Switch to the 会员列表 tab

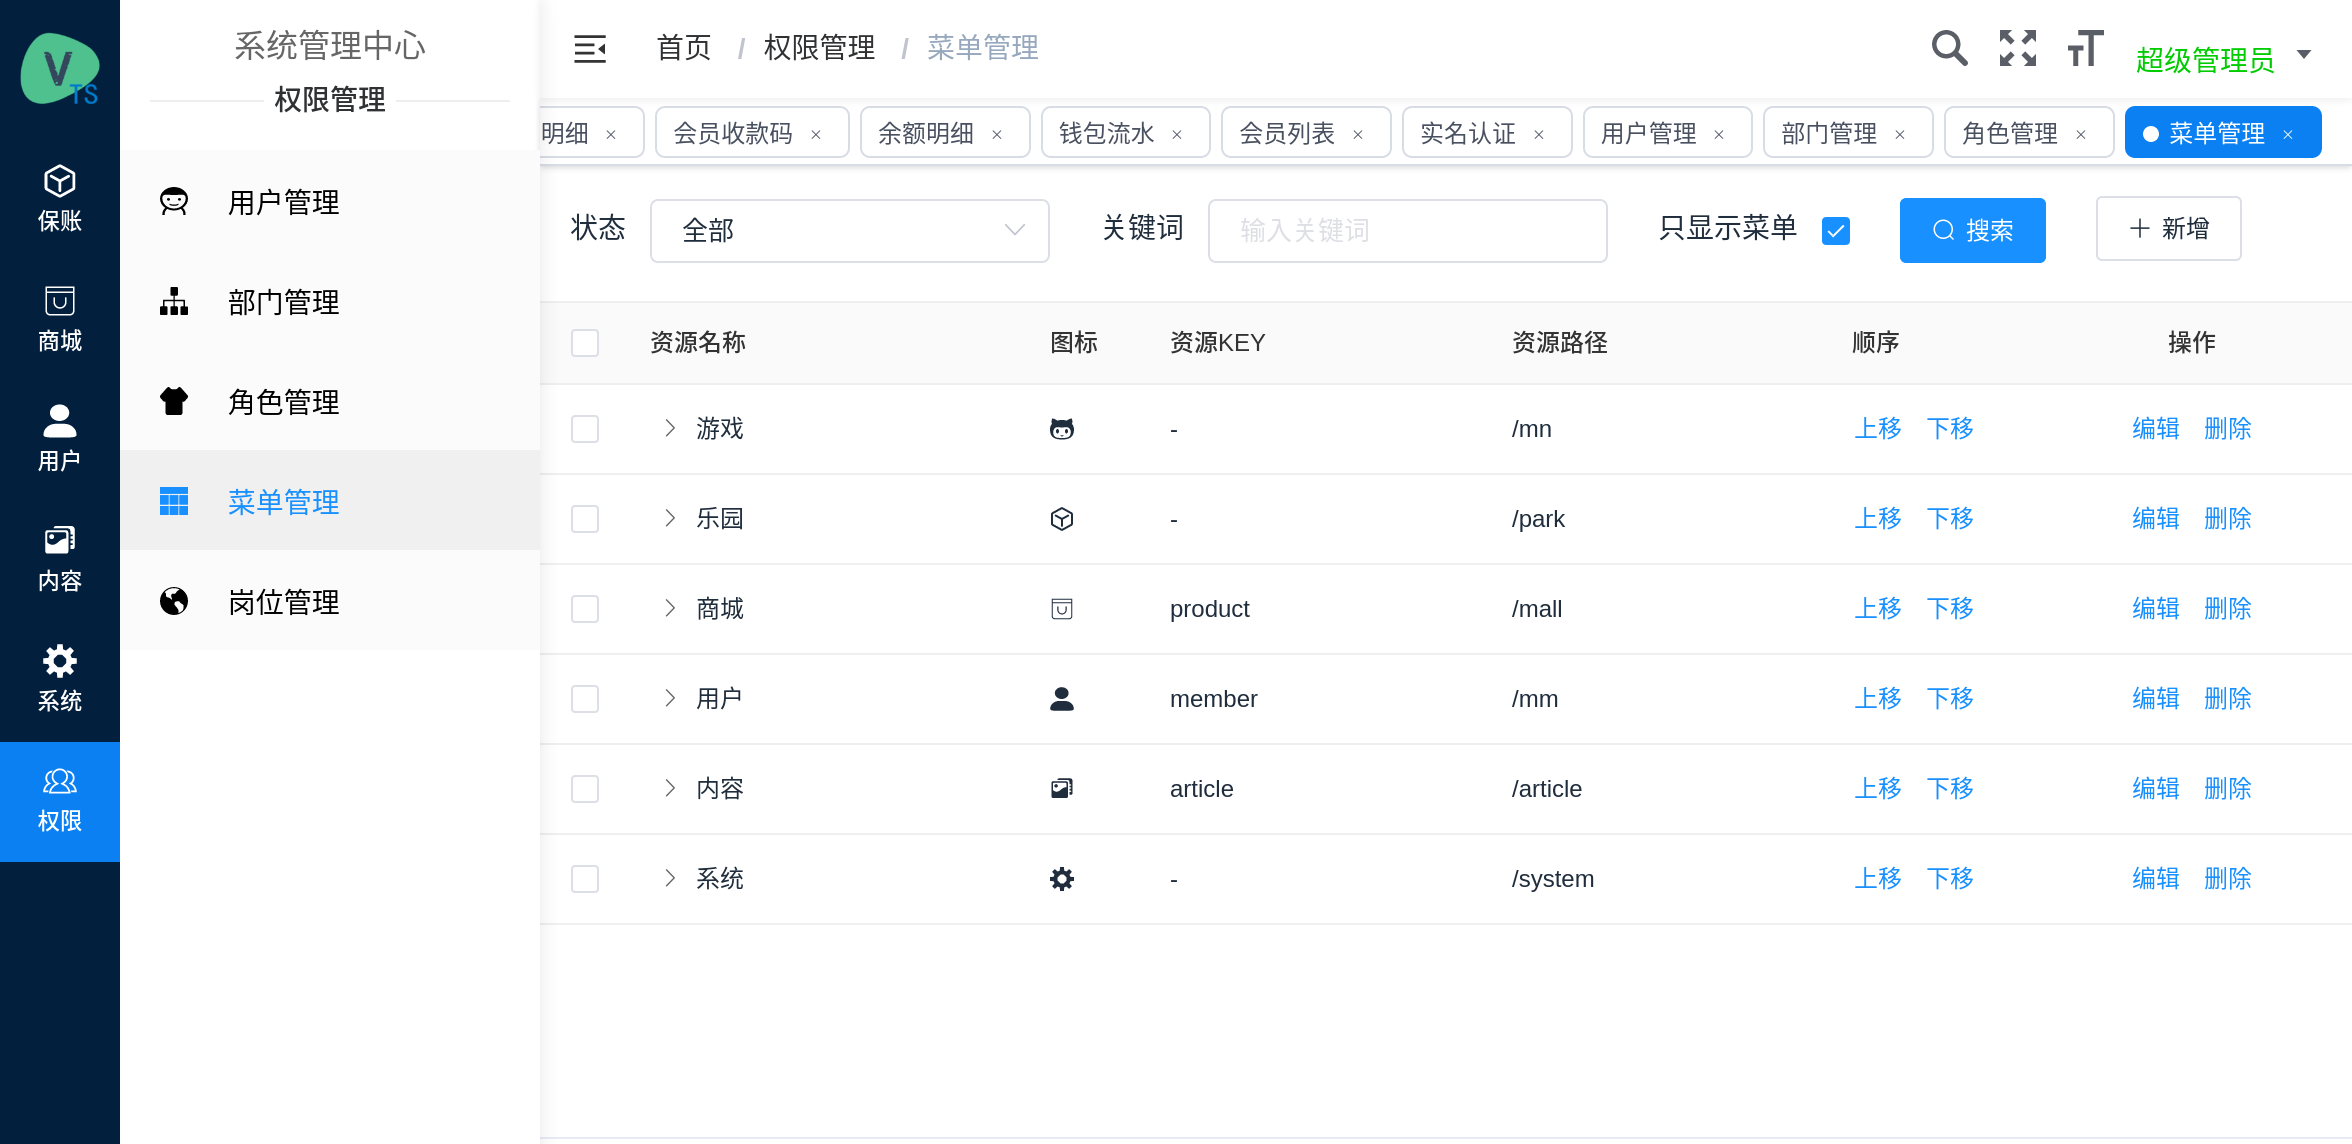click(x=1286, y=133)
